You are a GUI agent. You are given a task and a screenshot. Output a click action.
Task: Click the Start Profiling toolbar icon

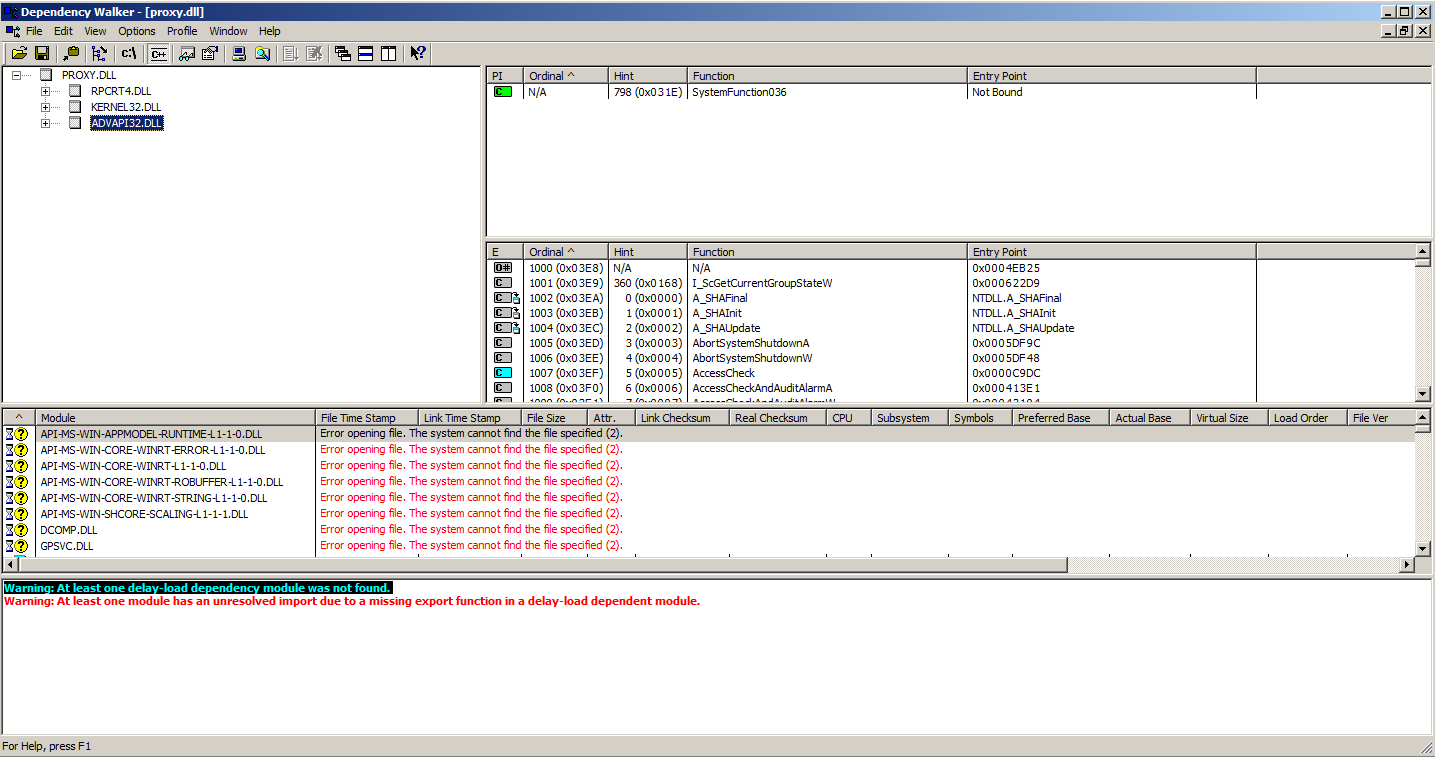(291, 53)
